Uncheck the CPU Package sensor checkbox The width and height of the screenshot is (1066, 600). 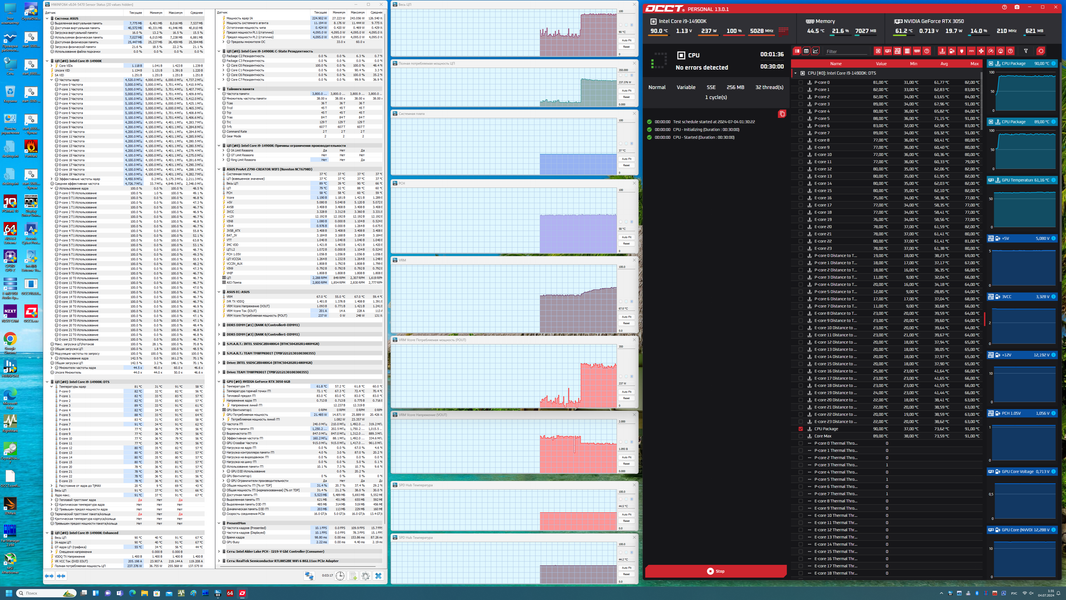(800, 429)
